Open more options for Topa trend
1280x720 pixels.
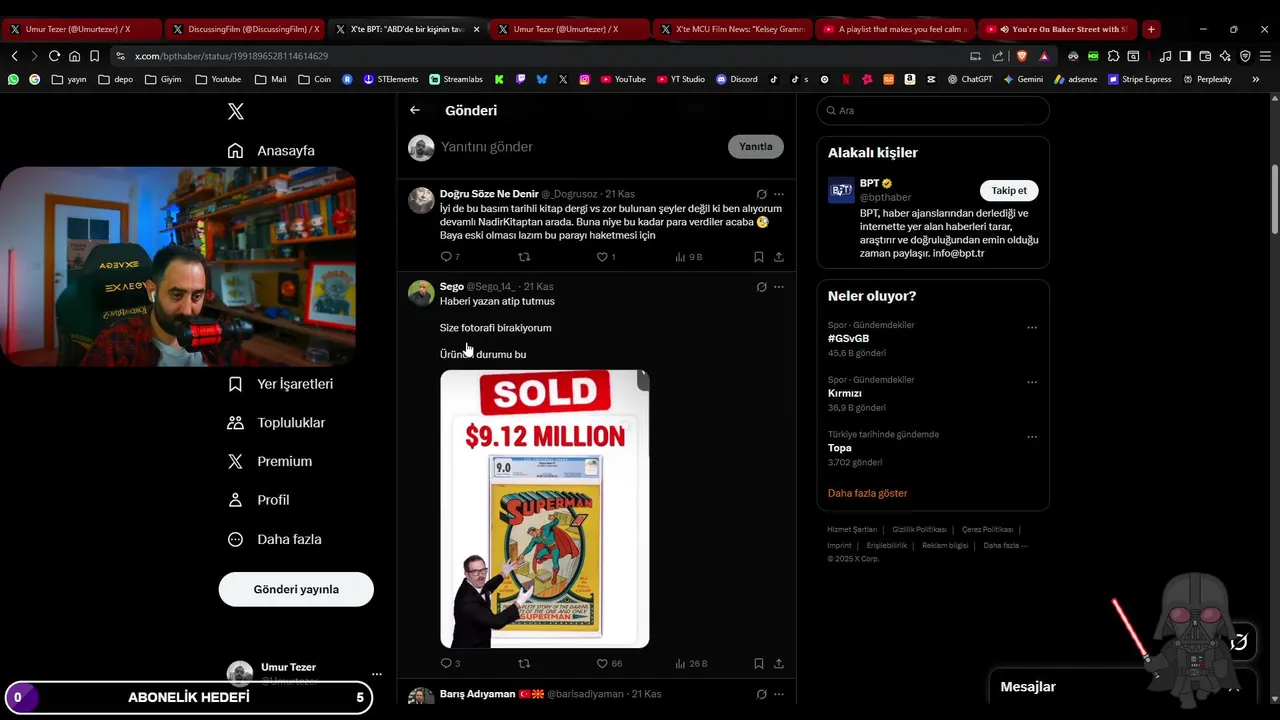pos(1032,437)
